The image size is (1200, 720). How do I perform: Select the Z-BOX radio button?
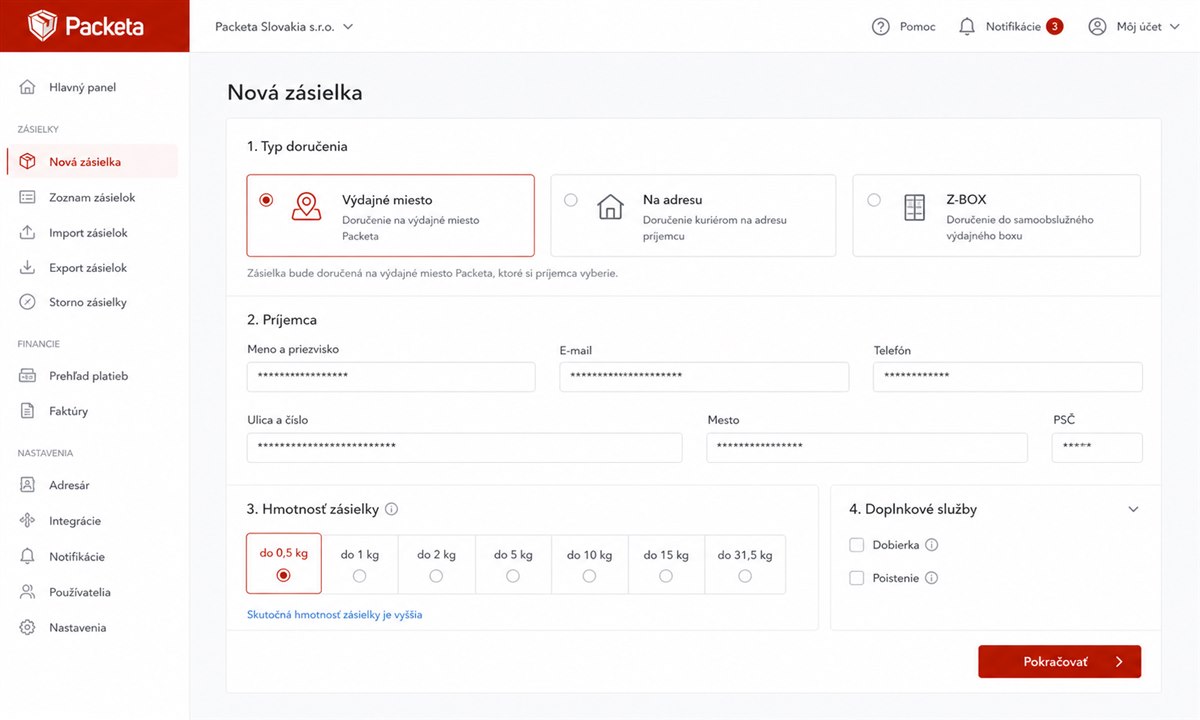pyautogui.click(x=874, y=200)
